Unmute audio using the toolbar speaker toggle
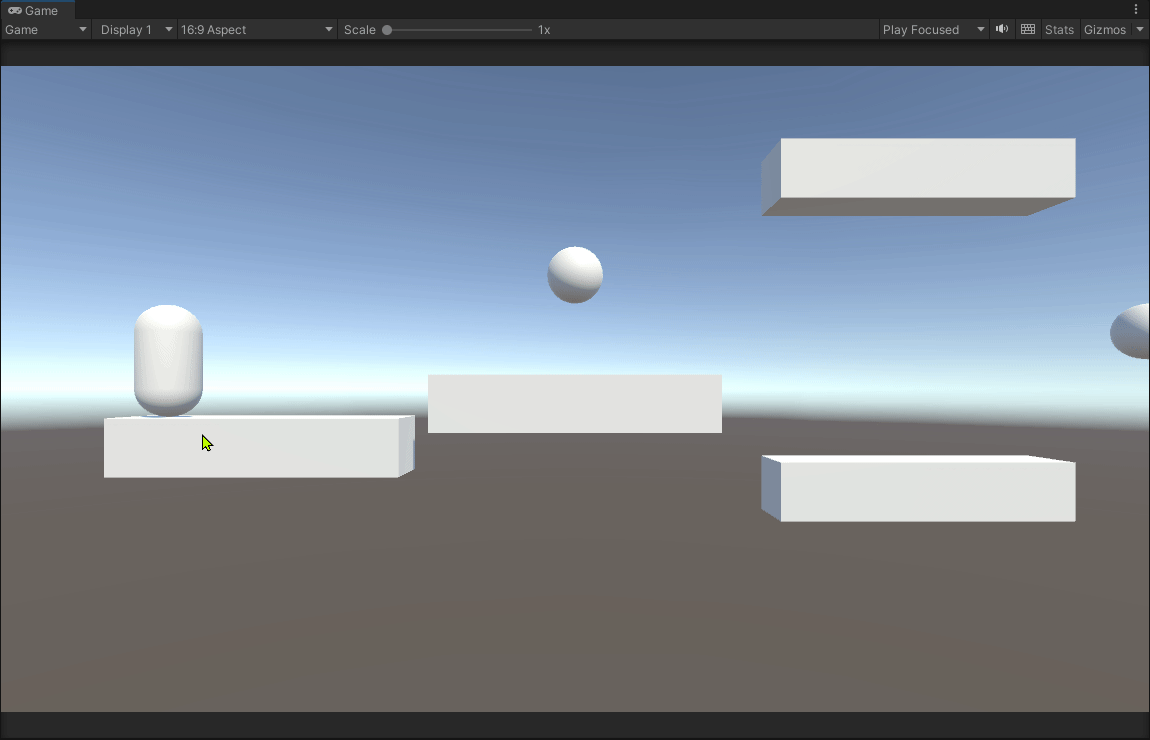 (1001, 29)
